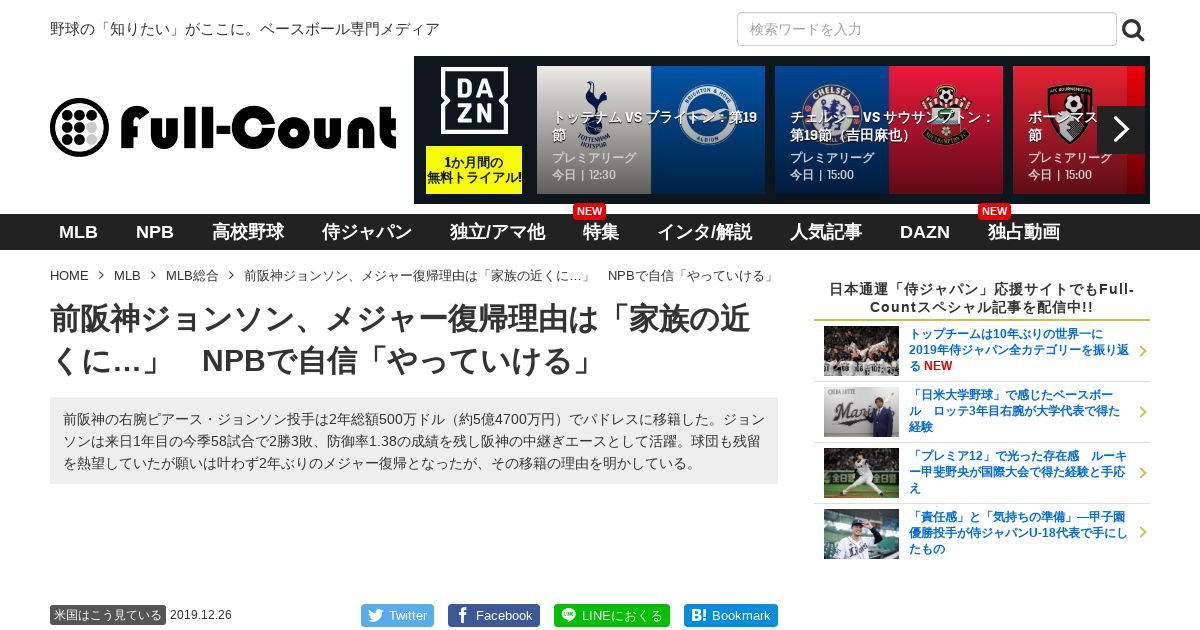Click the MLB総合 breadcrumb link

point(192,276)
